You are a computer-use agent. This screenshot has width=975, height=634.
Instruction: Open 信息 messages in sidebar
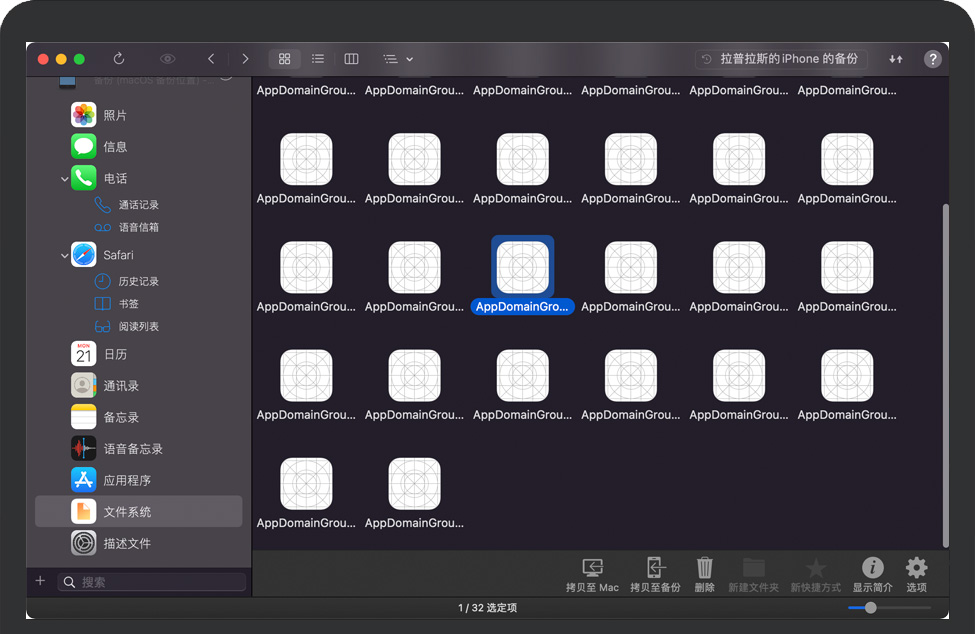(x=115, y=146)
